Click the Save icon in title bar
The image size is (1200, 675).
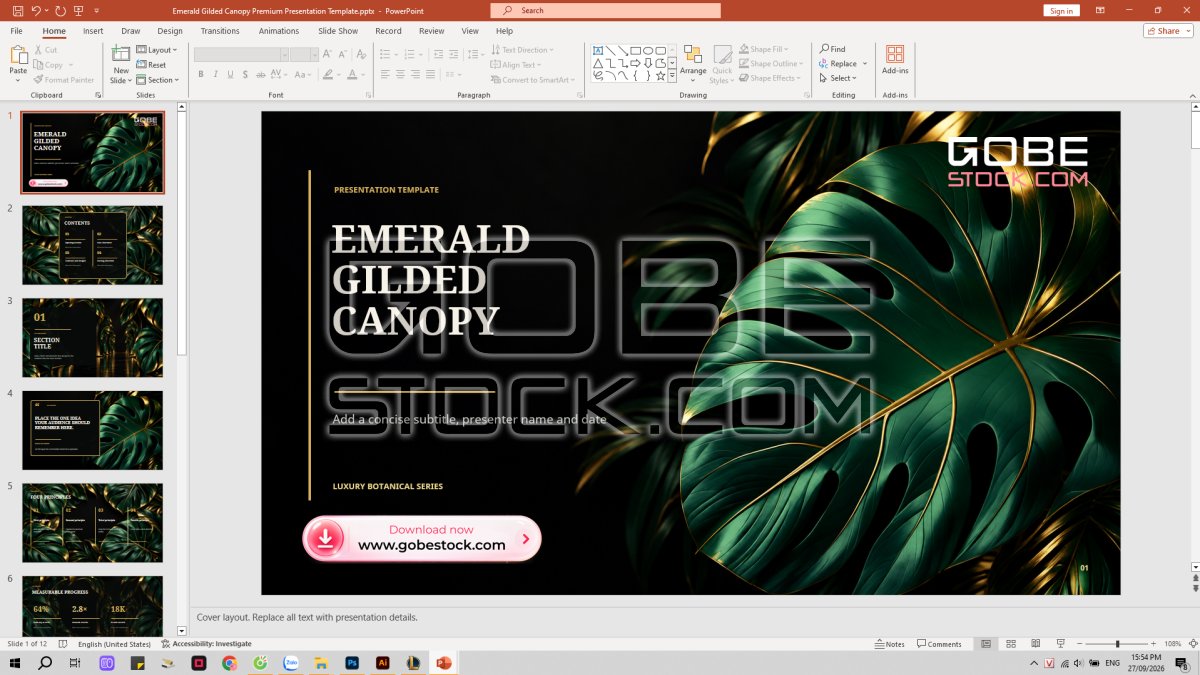(x=17, y=10)
